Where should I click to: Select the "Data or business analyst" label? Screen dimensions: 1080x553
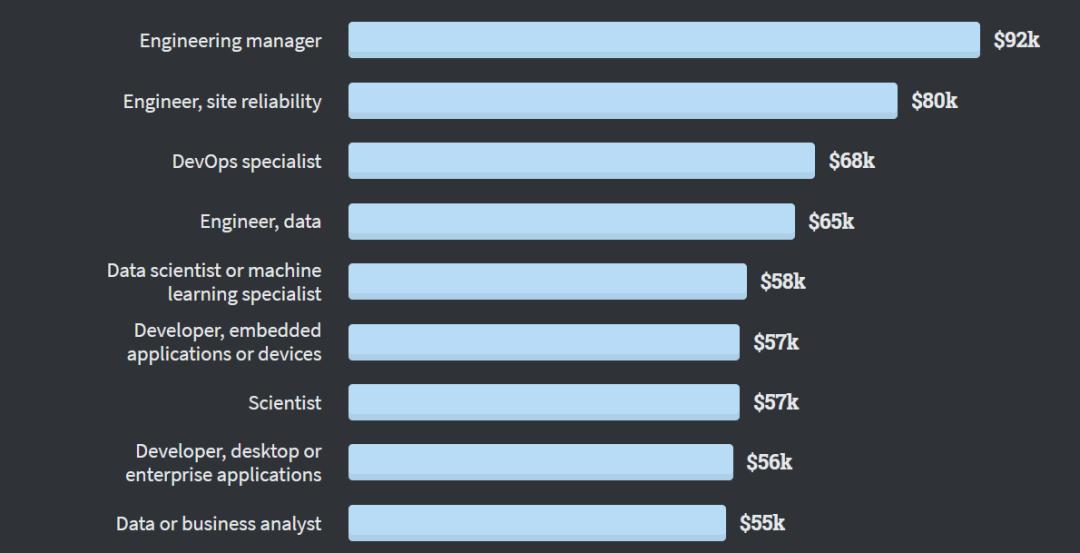point(219,523)
